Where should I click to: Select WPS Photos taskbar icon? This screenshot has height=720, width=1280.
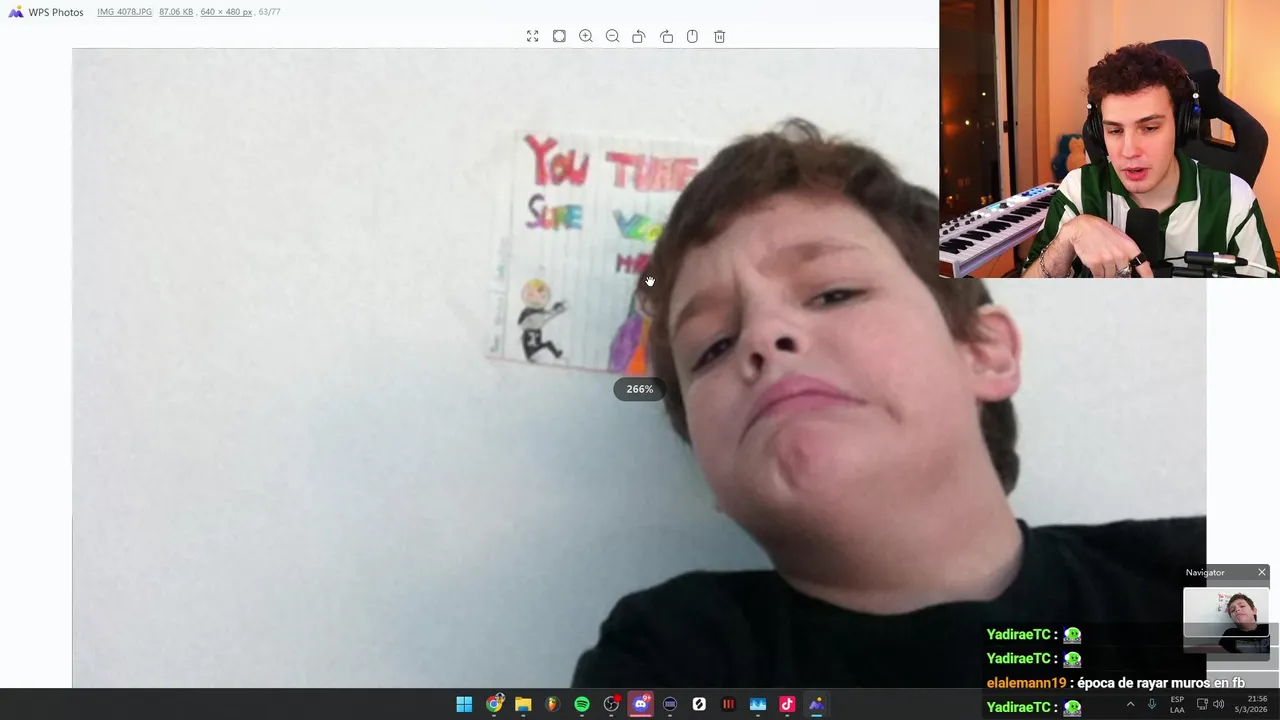816,704
